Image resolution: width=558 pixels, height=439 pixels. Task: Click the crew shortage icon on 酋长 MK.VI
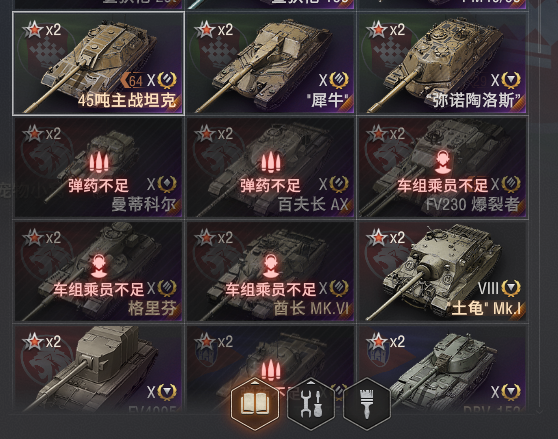[270, 266]
